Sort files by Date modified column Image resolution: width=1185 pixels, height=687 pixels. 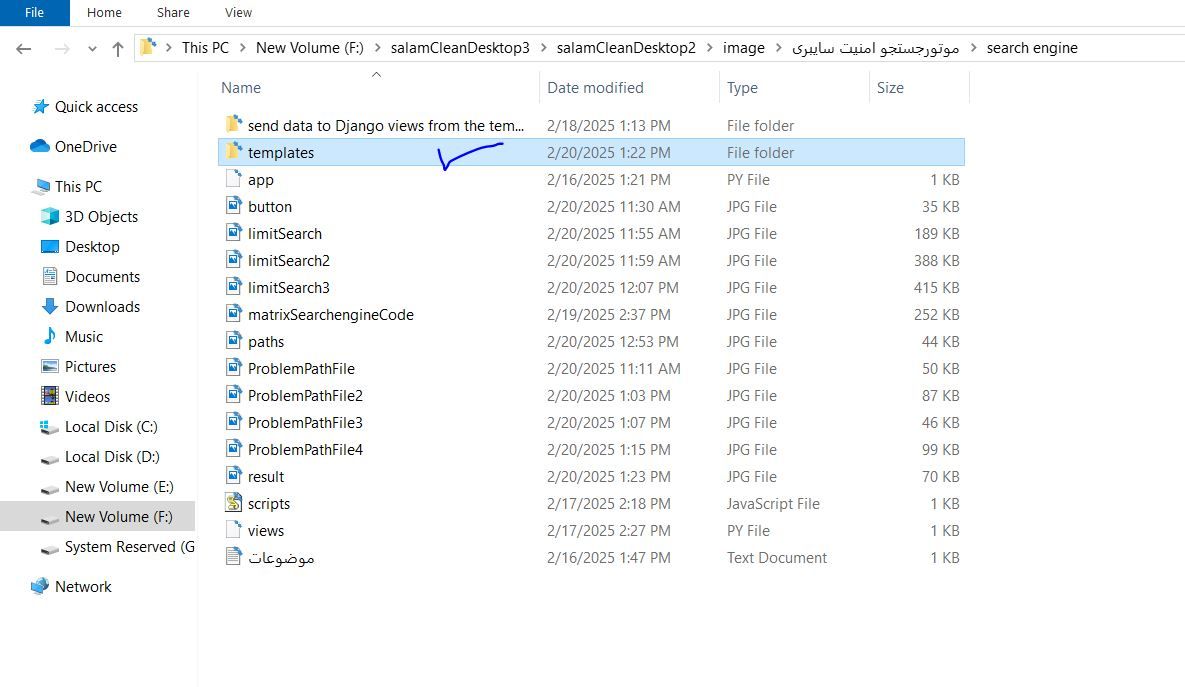[595, 88]
